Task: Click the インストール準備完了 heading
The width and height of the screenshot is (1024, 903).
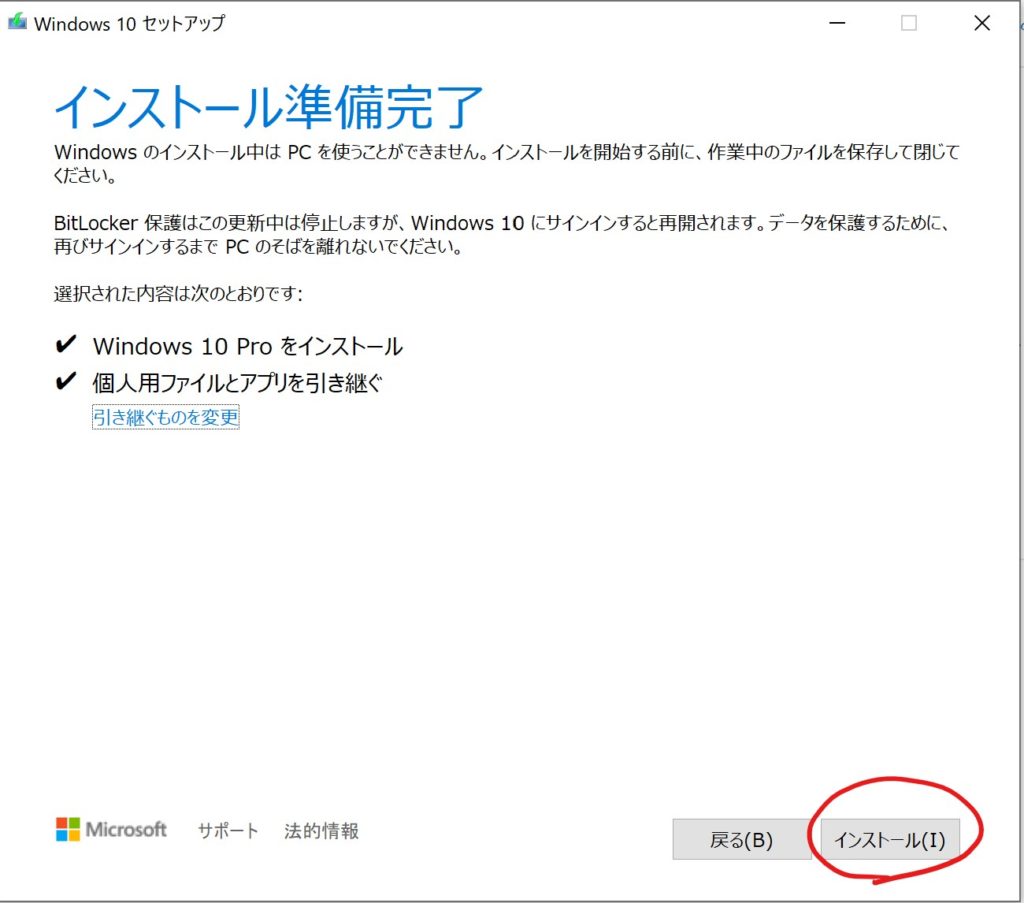Action: [x=268, y=107]
